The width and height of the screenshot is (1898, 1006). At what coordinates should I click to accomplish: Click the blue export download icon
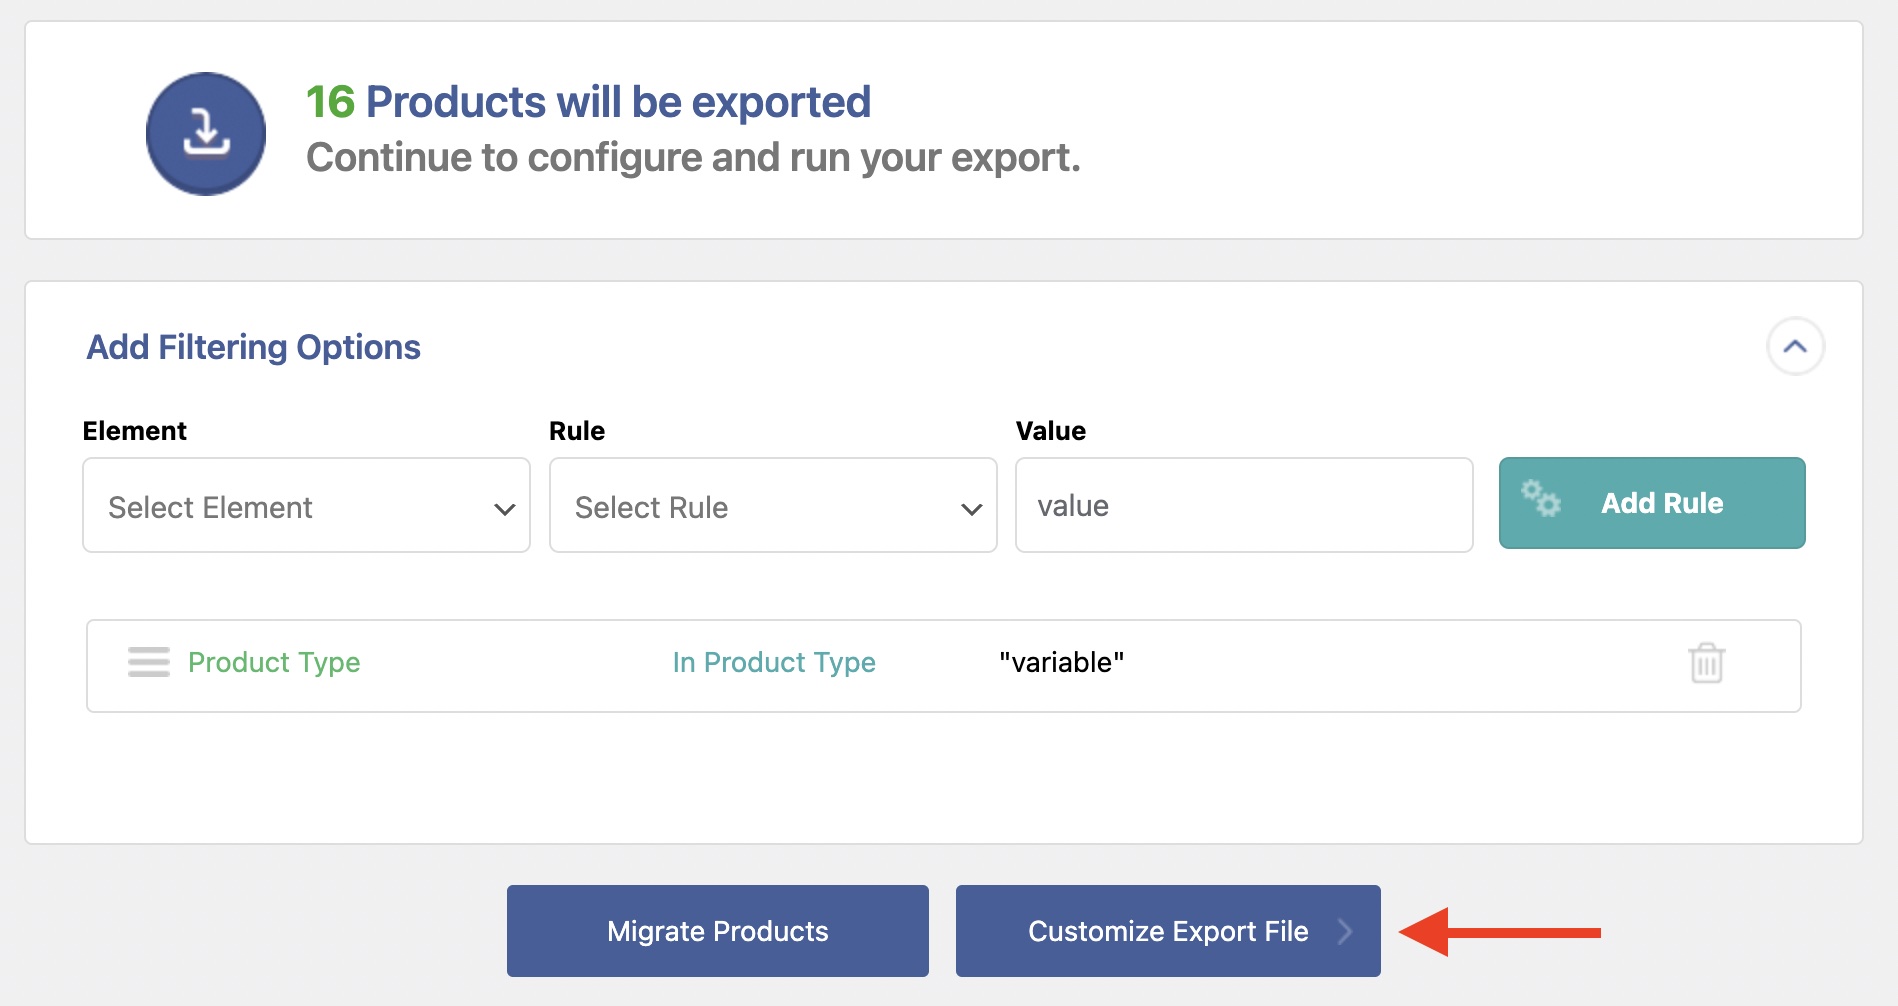[206, 134]
